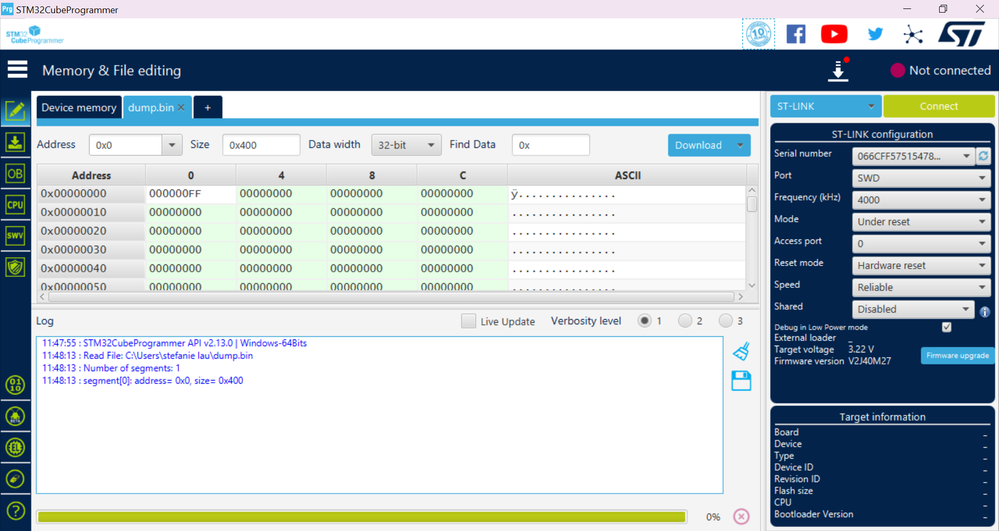
Task: Open the beta bug sidebar icon
Action: (x=15, y=416)
